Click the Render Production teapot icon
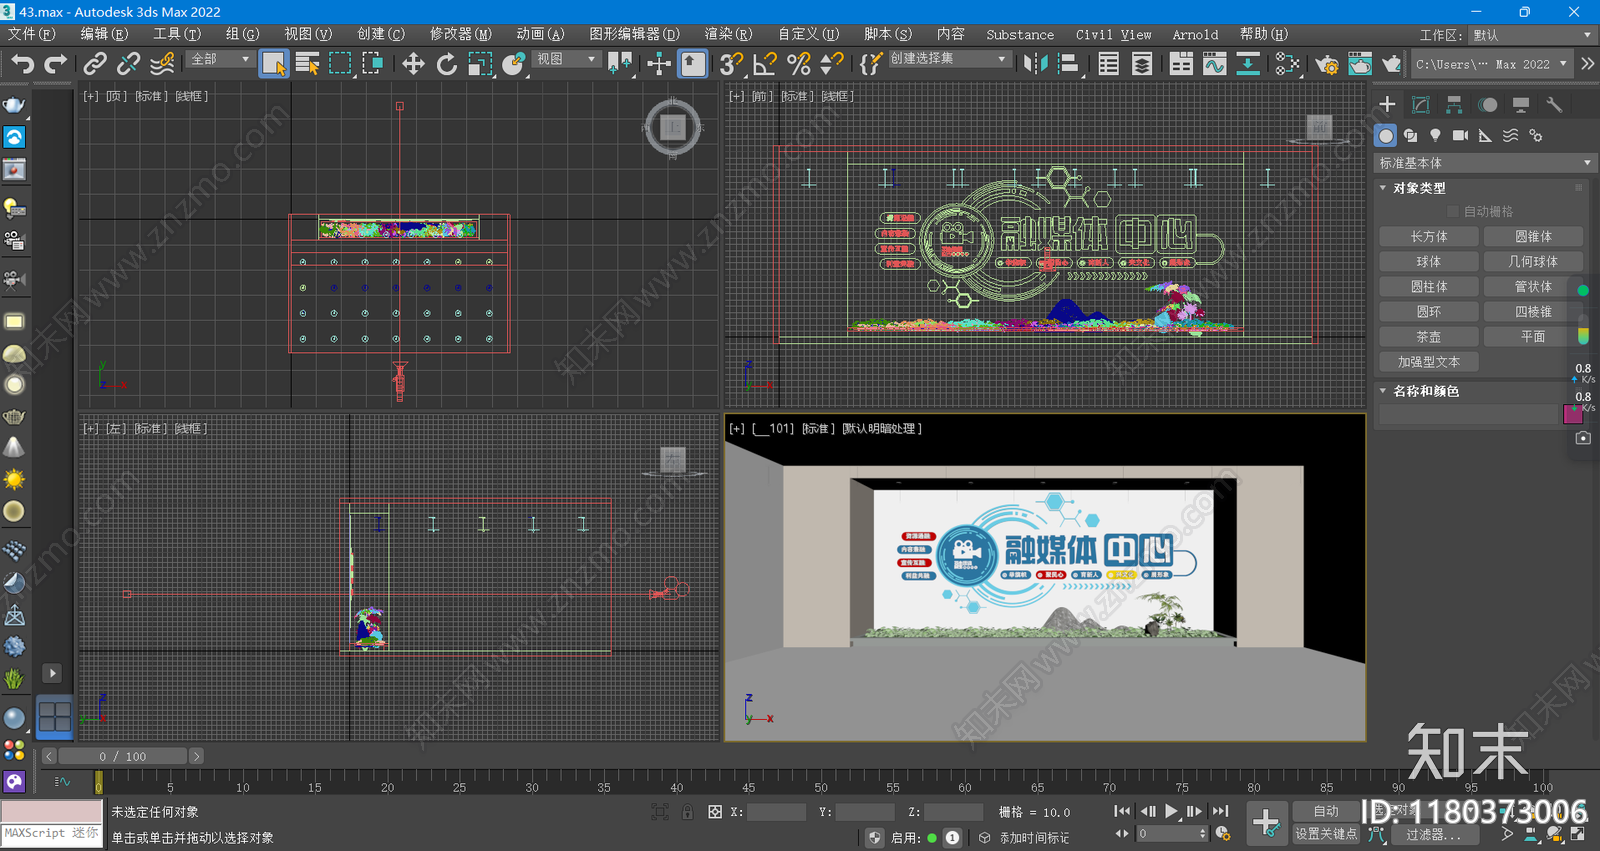This screenshot has height=851, width=1600. click(1391, 64)
